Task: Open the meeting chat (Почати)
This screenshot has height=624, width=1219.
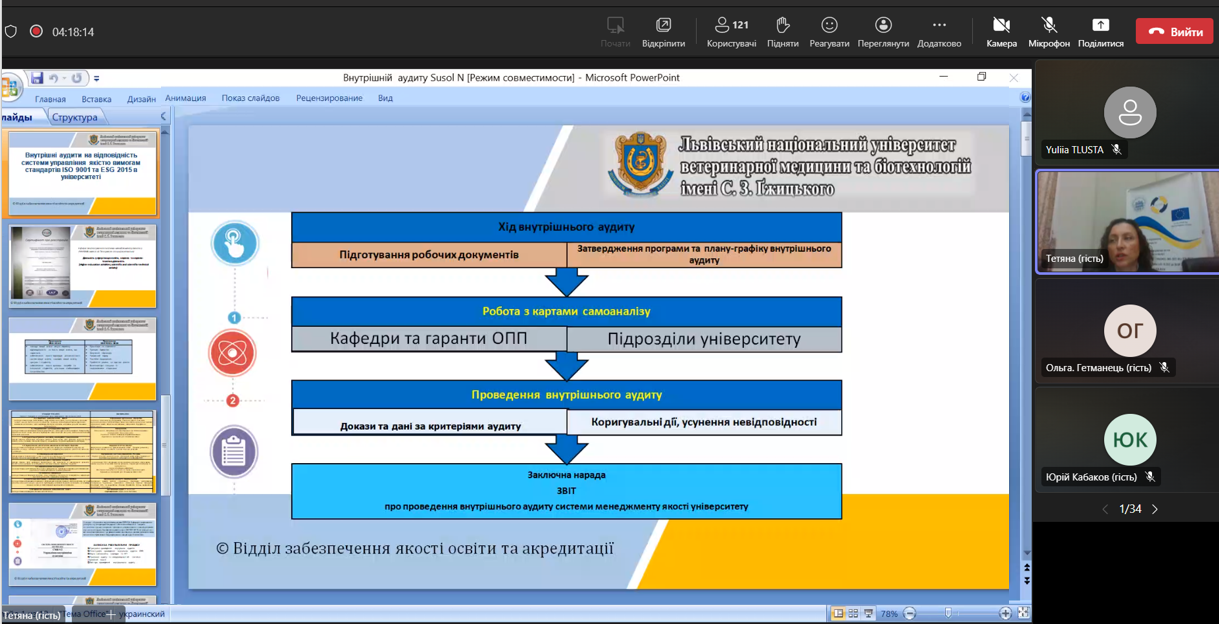Action: coord(615,31)
